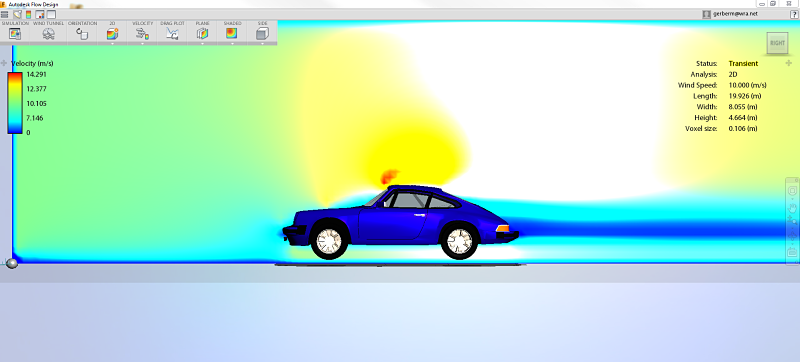Expand the Velocity dropdown arrow

[142, 43]
